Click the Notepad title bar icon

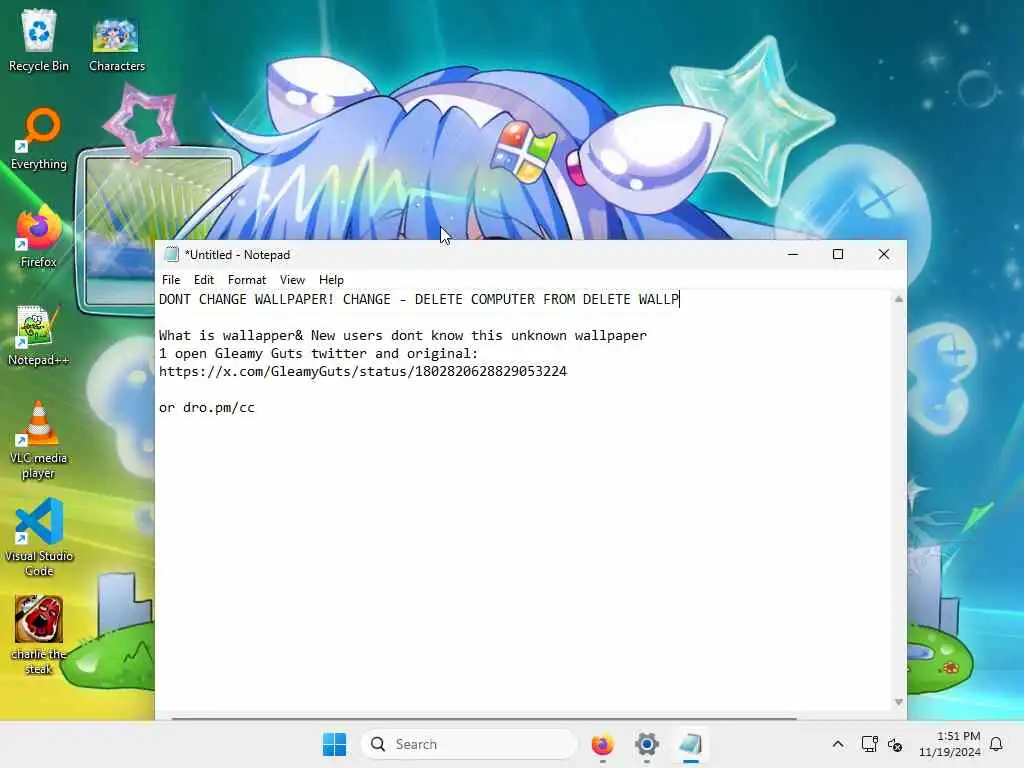click(172, 255)
